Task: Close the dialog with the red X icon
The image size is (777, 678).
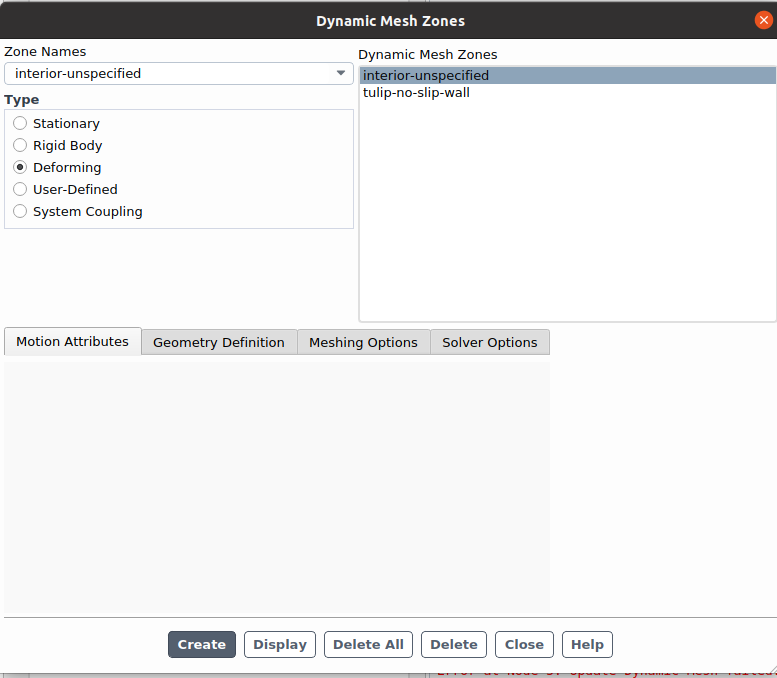Action: click(x=764, y=20)
